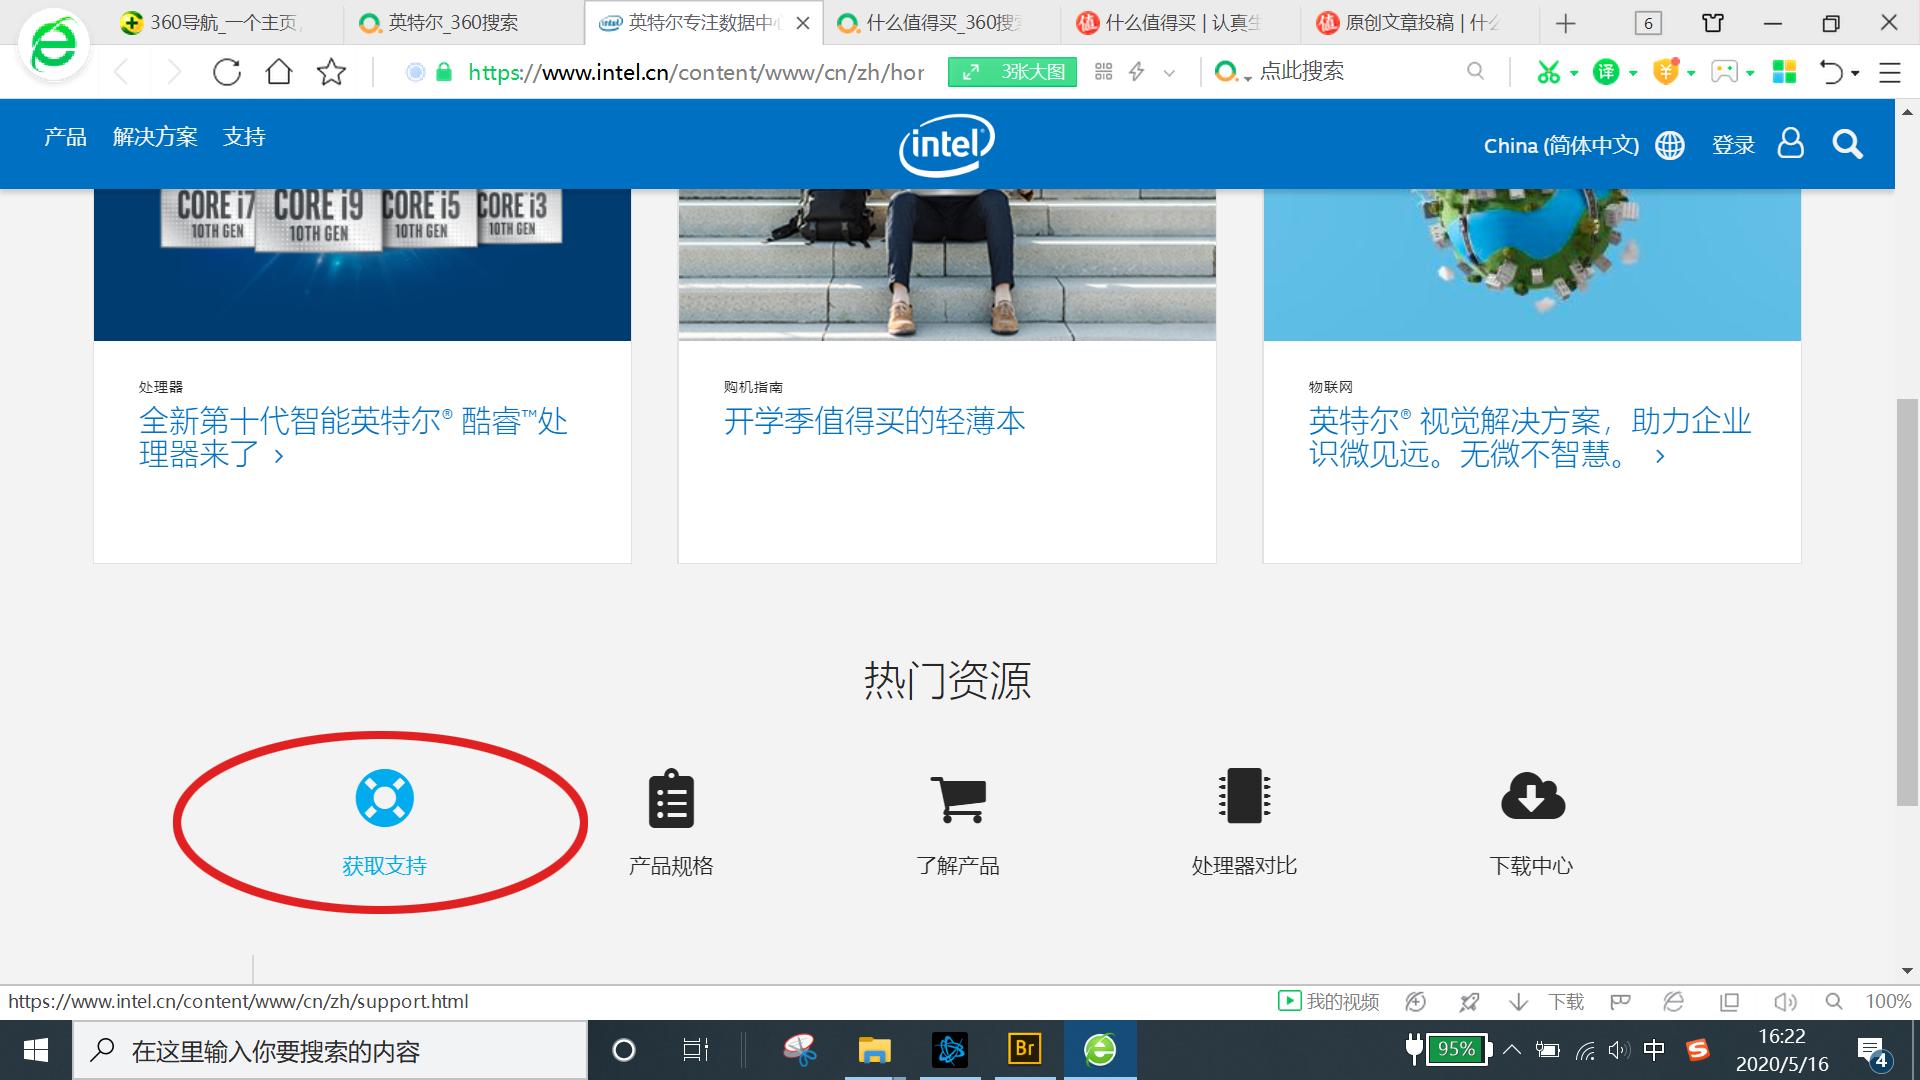Open the China (简体中文) region selector
1920x1080 pixels.
pos(1560,144)
